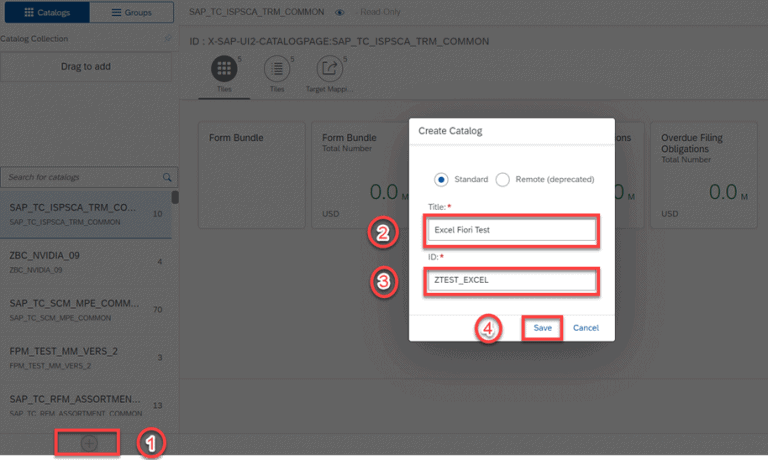Screen dimensions: 768x460
Task: Select the Standard radio button
Action: [x=441, y=179]
